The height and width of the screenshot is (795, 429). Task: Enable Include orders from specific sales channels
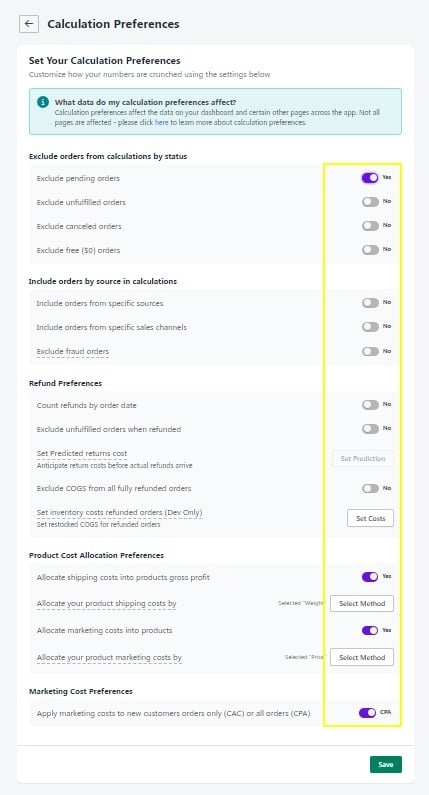(x=370, y=327)
